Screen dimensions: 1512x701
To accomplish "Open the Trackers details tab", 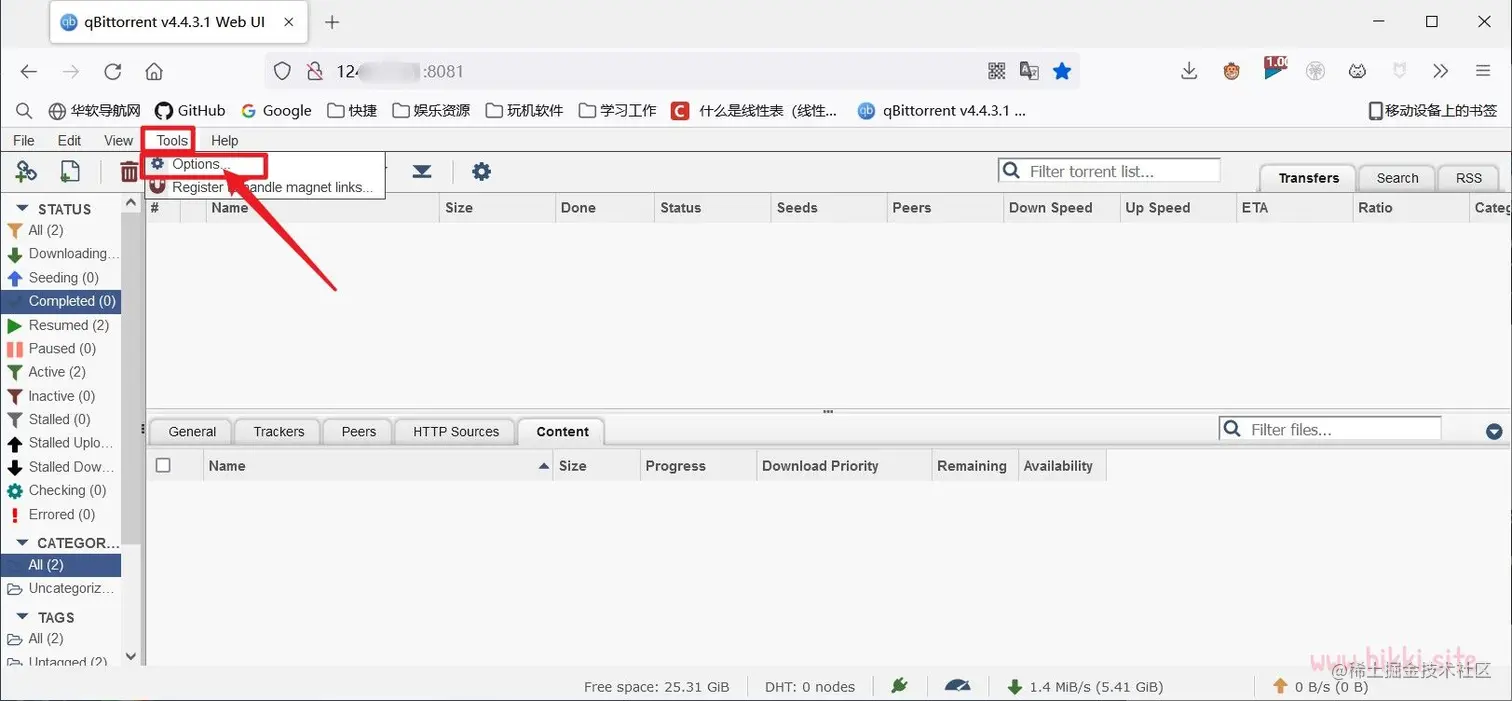I will pyautogui.click(x=278, y=432).
